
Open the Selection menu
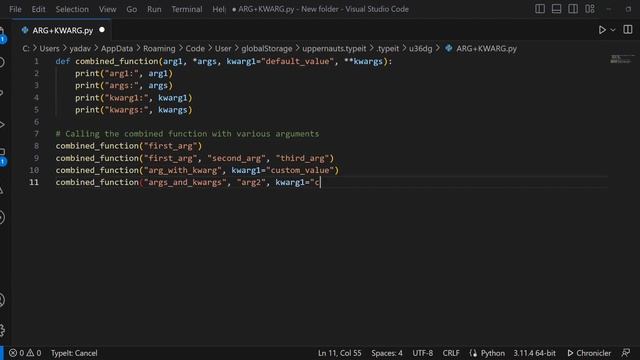point(72,9)
